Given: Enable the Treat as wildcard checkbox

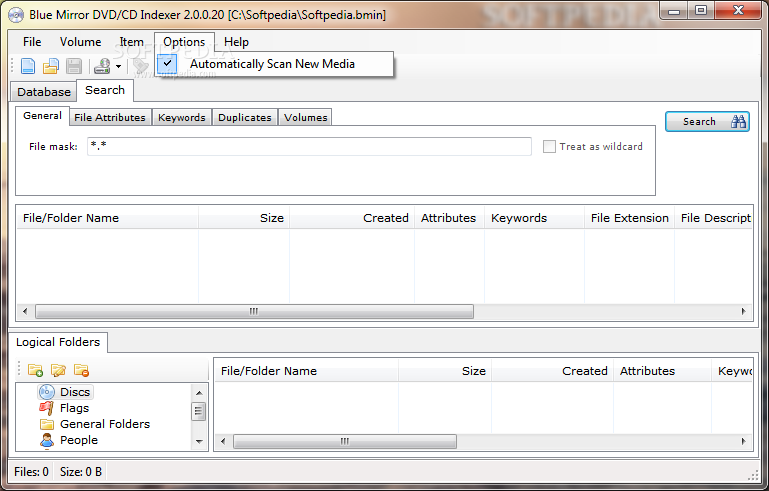Looking at the screenshot, I should (549, 147).
